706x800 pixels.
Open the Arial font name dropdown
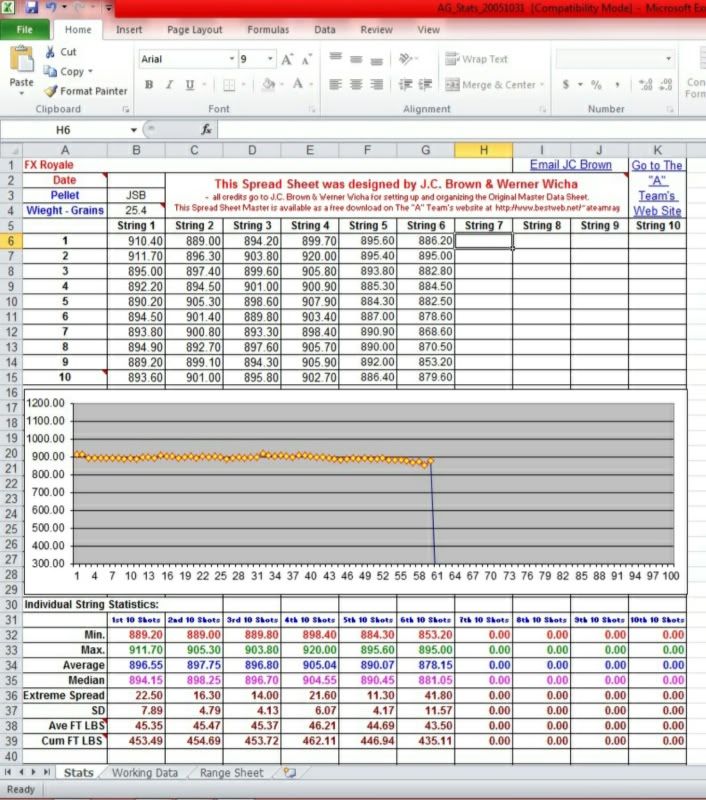[x=232, y=59]
